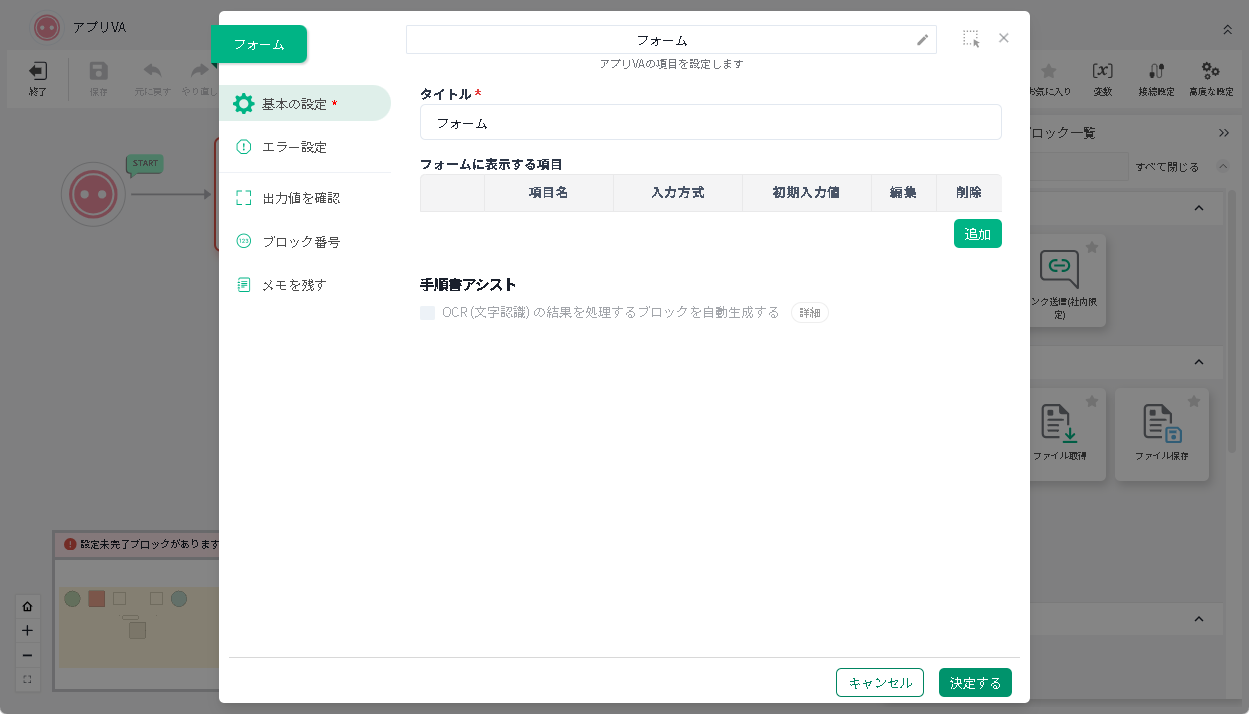1249x714 pixels.
Task: Toggle the OCR auto-generate blocks checkbox
Action: (428, 313)
